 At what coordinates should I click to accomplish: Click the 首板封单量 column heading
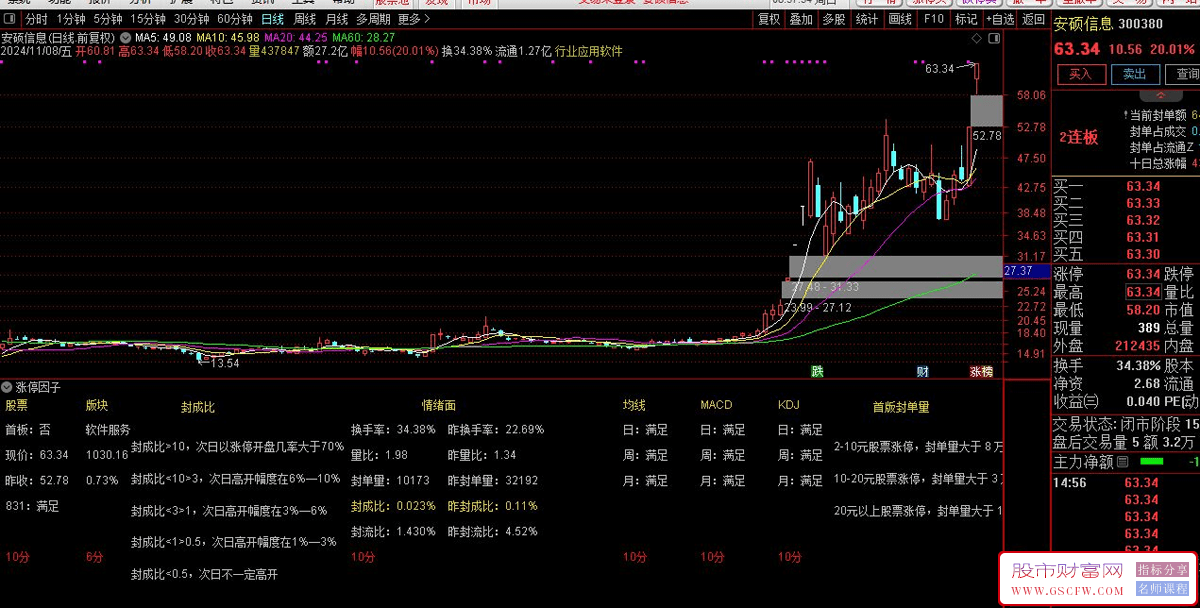(x=901, y=407)
